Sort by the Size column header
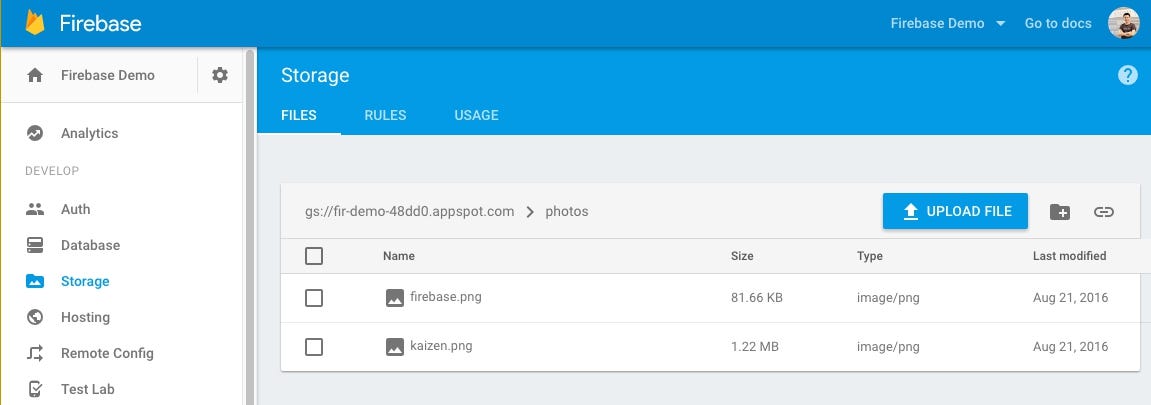Image resolution: width=1151 pixels, height=405 pixels. [742, 256]
